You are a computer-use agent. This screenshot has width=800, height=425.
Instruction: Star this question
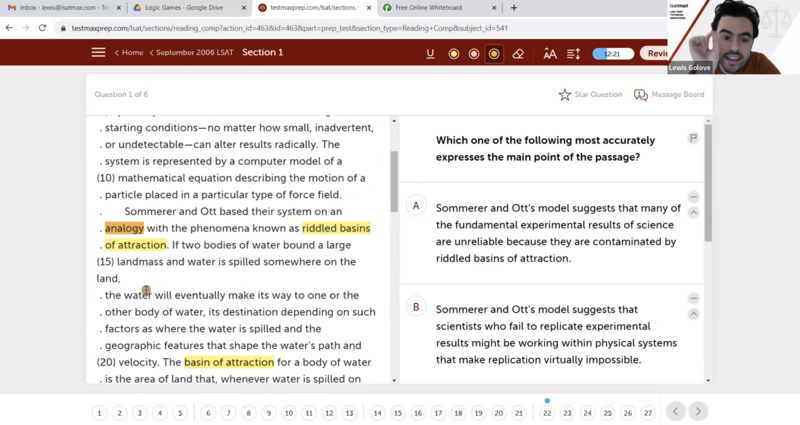[x=590, y=95]
